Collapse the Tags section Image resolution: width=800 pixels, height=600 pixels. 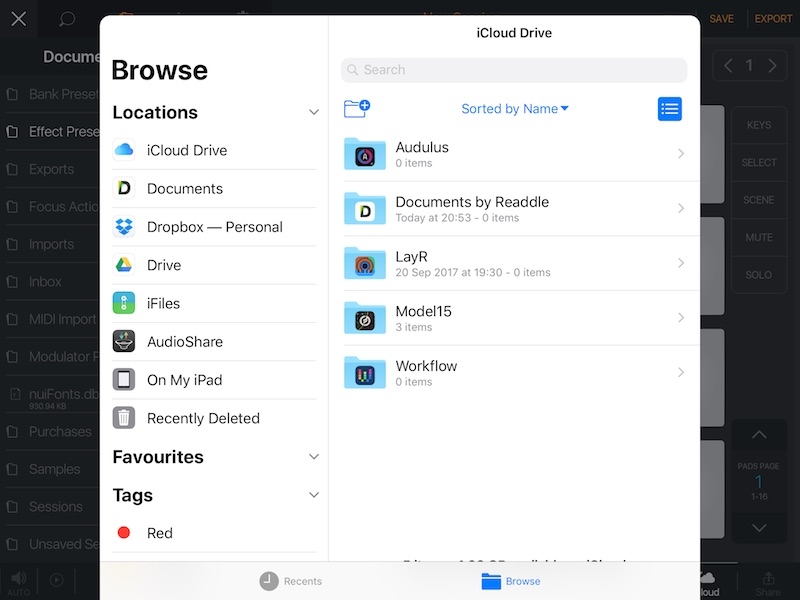tap(314, 494)
